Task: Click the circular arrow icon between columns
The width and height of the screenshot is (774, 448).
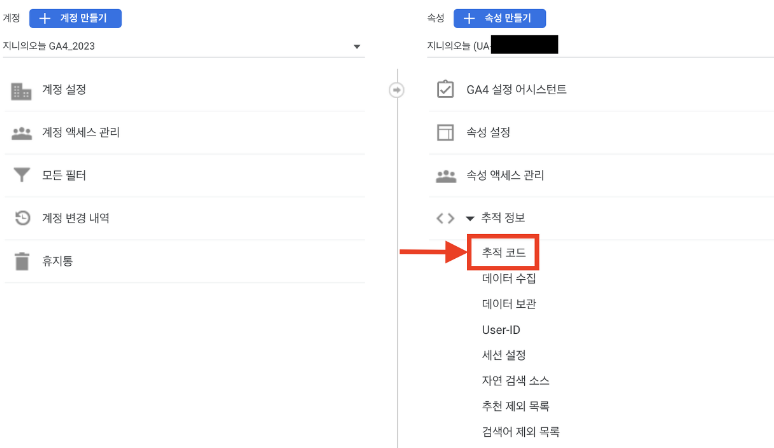Action: [396, 90]
